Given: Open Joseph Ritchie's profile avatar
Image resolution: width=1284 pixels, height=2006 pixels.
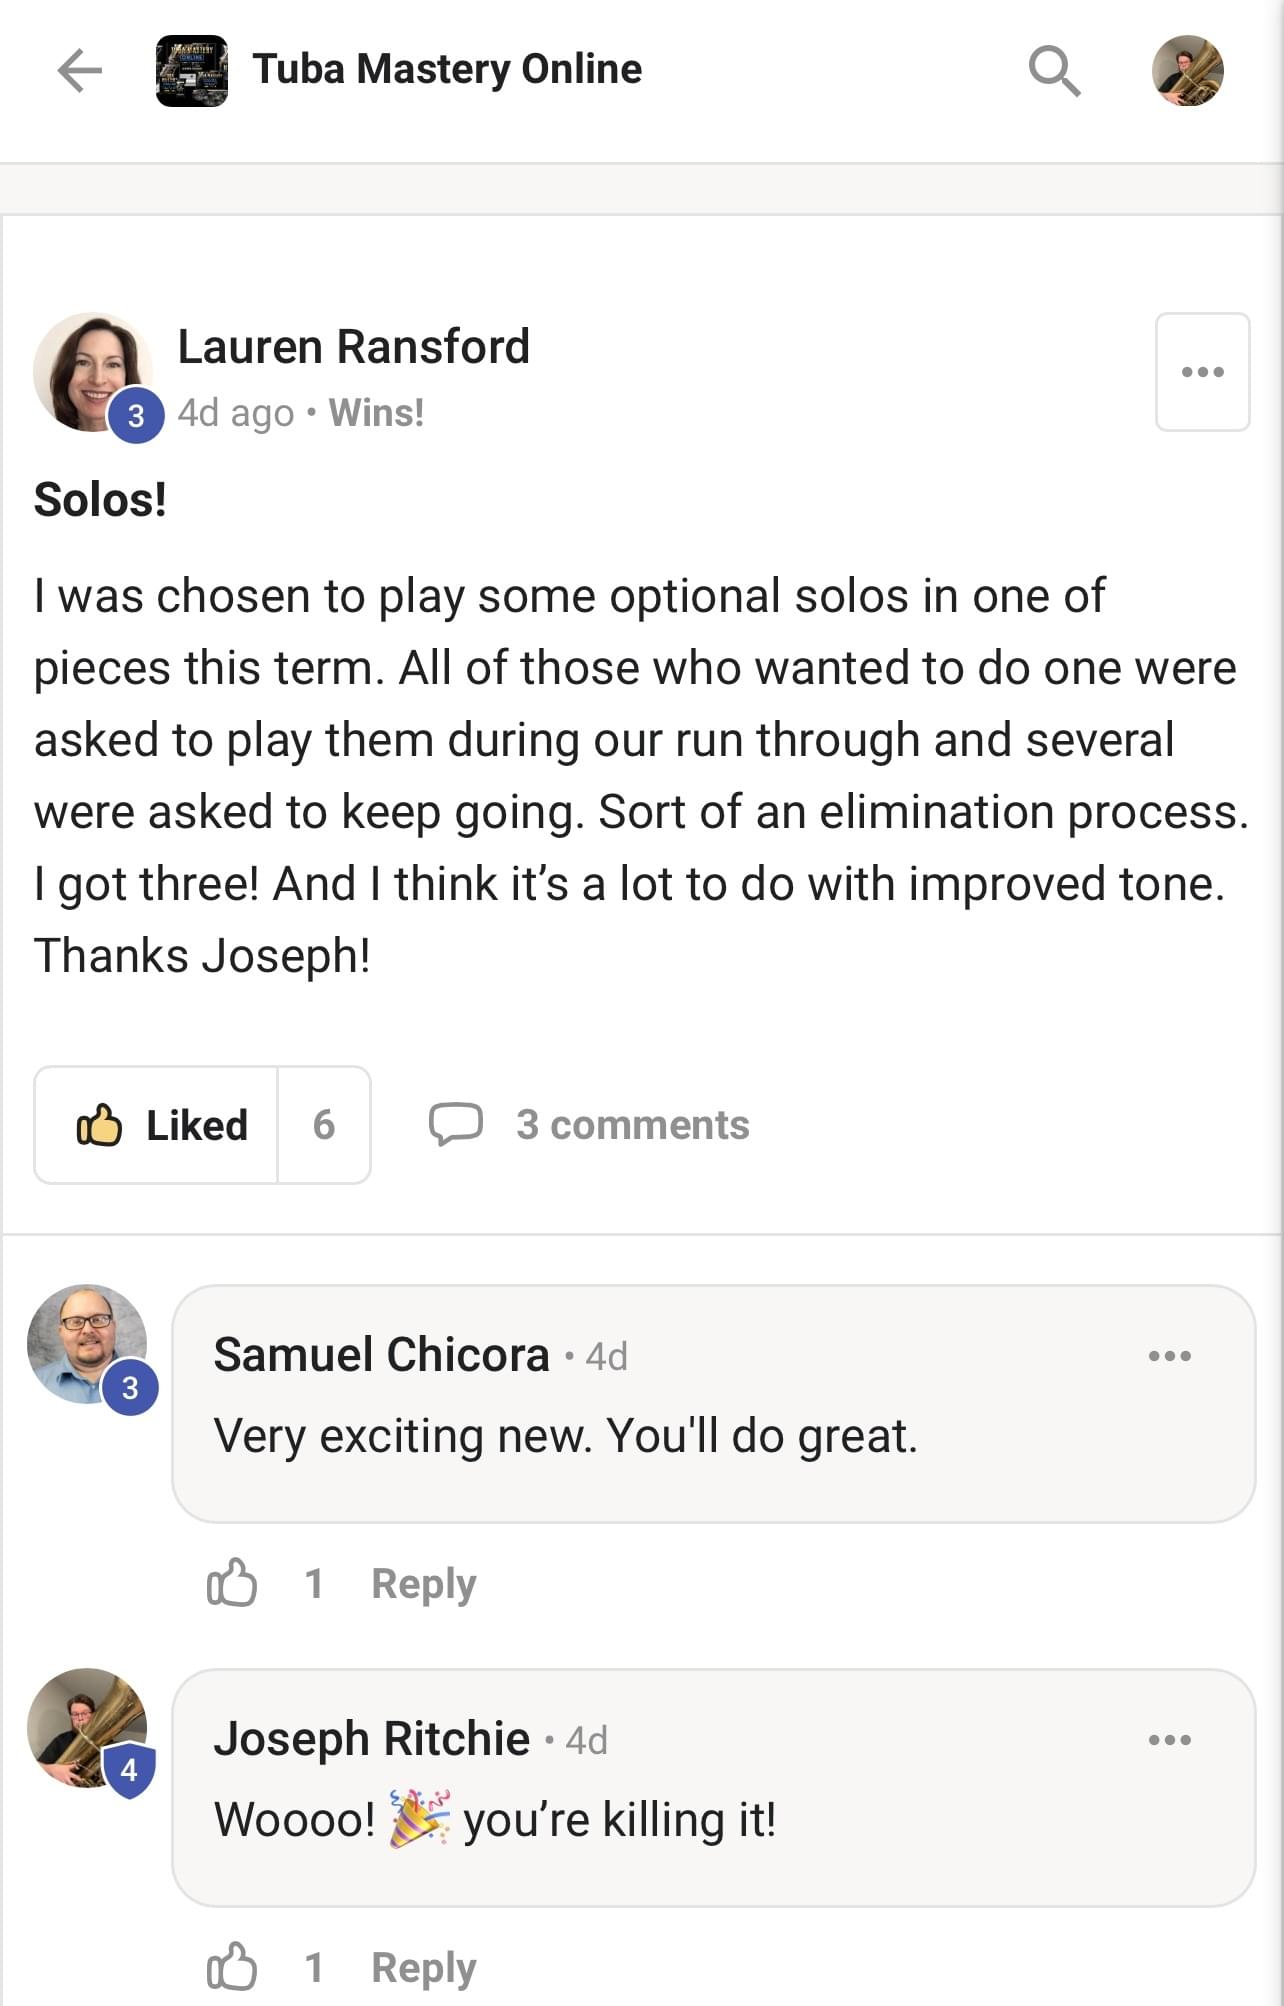Looking at the screenshot, I should [x=87, y=1728].
